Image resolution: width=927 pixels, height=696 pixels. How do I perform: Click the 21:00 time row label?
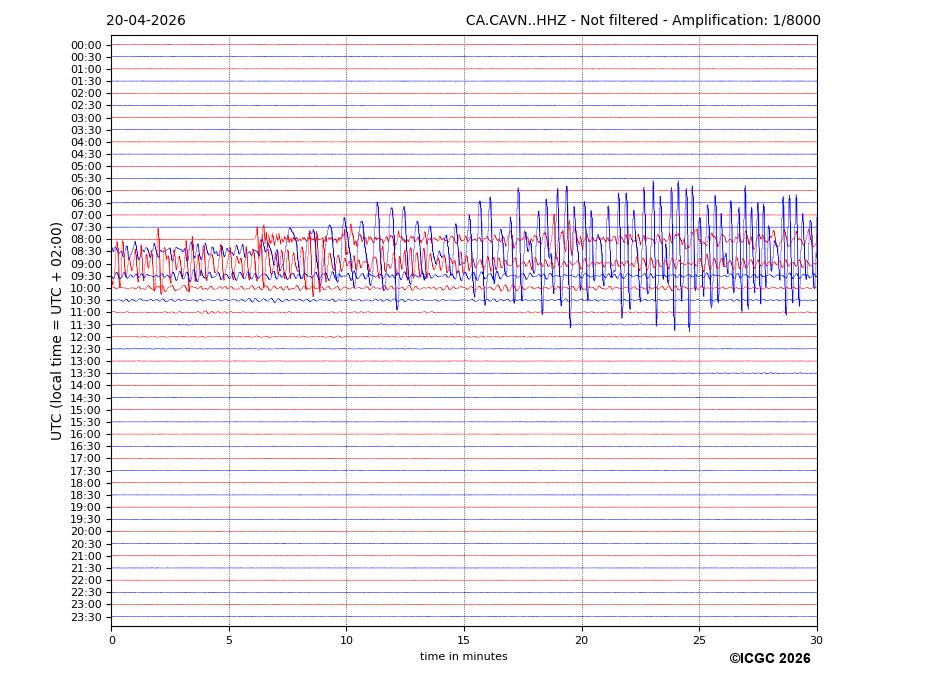click(x=86, y=556)
